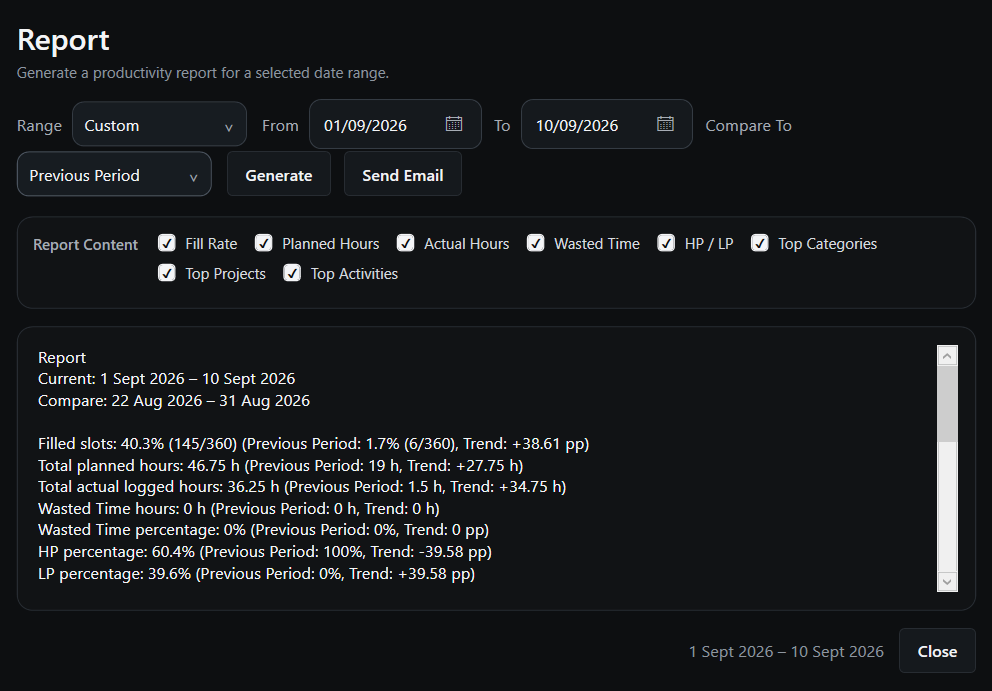The height and width of the screenshot is (691, 992).
Task: Click the 'Total actual logged hours' line
Action: pos(302,487)
